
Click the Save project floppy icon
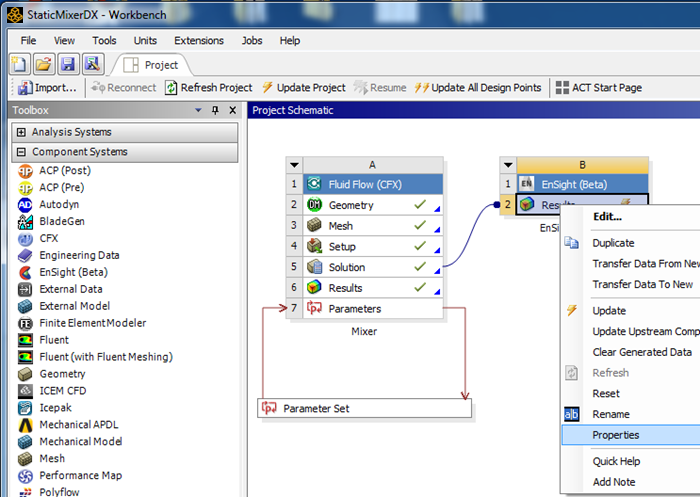[x=68, y=64]
